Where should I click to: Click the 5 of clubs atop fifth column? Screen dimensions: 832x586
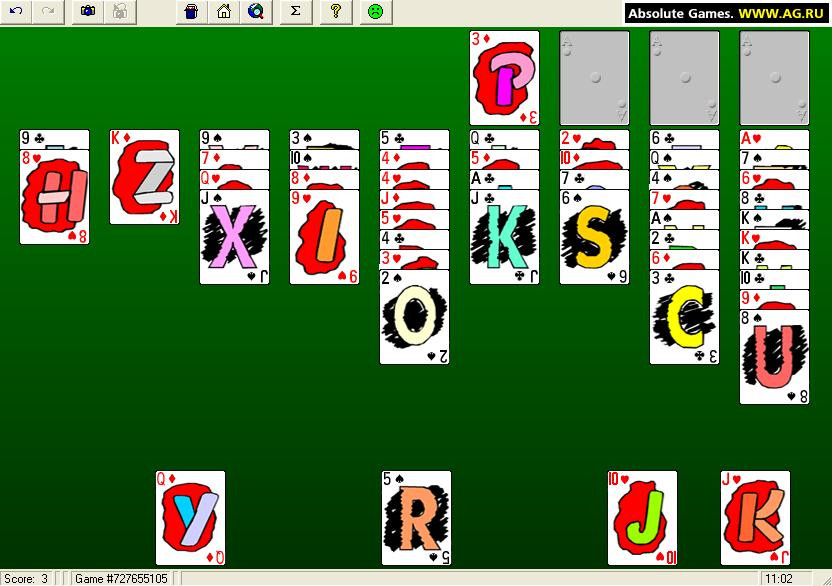point(414,140)
